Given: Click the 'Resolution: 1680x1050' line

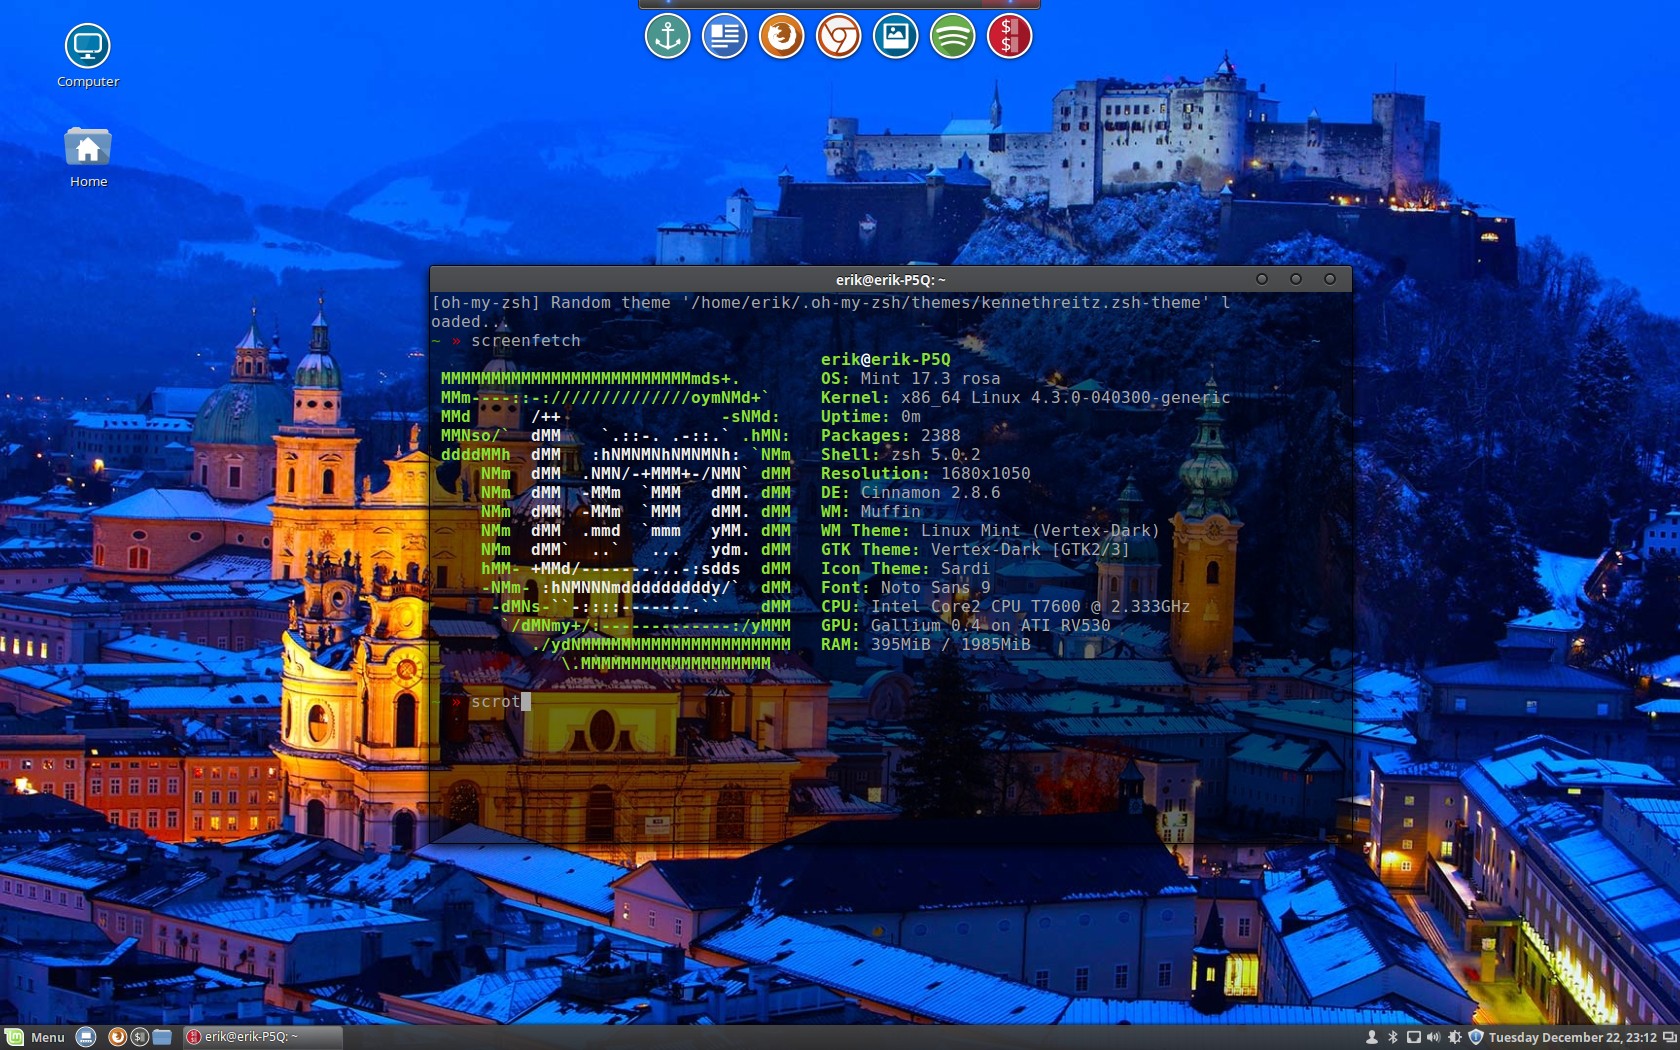Looking at the screenshot, I should [x=926, y=474].
